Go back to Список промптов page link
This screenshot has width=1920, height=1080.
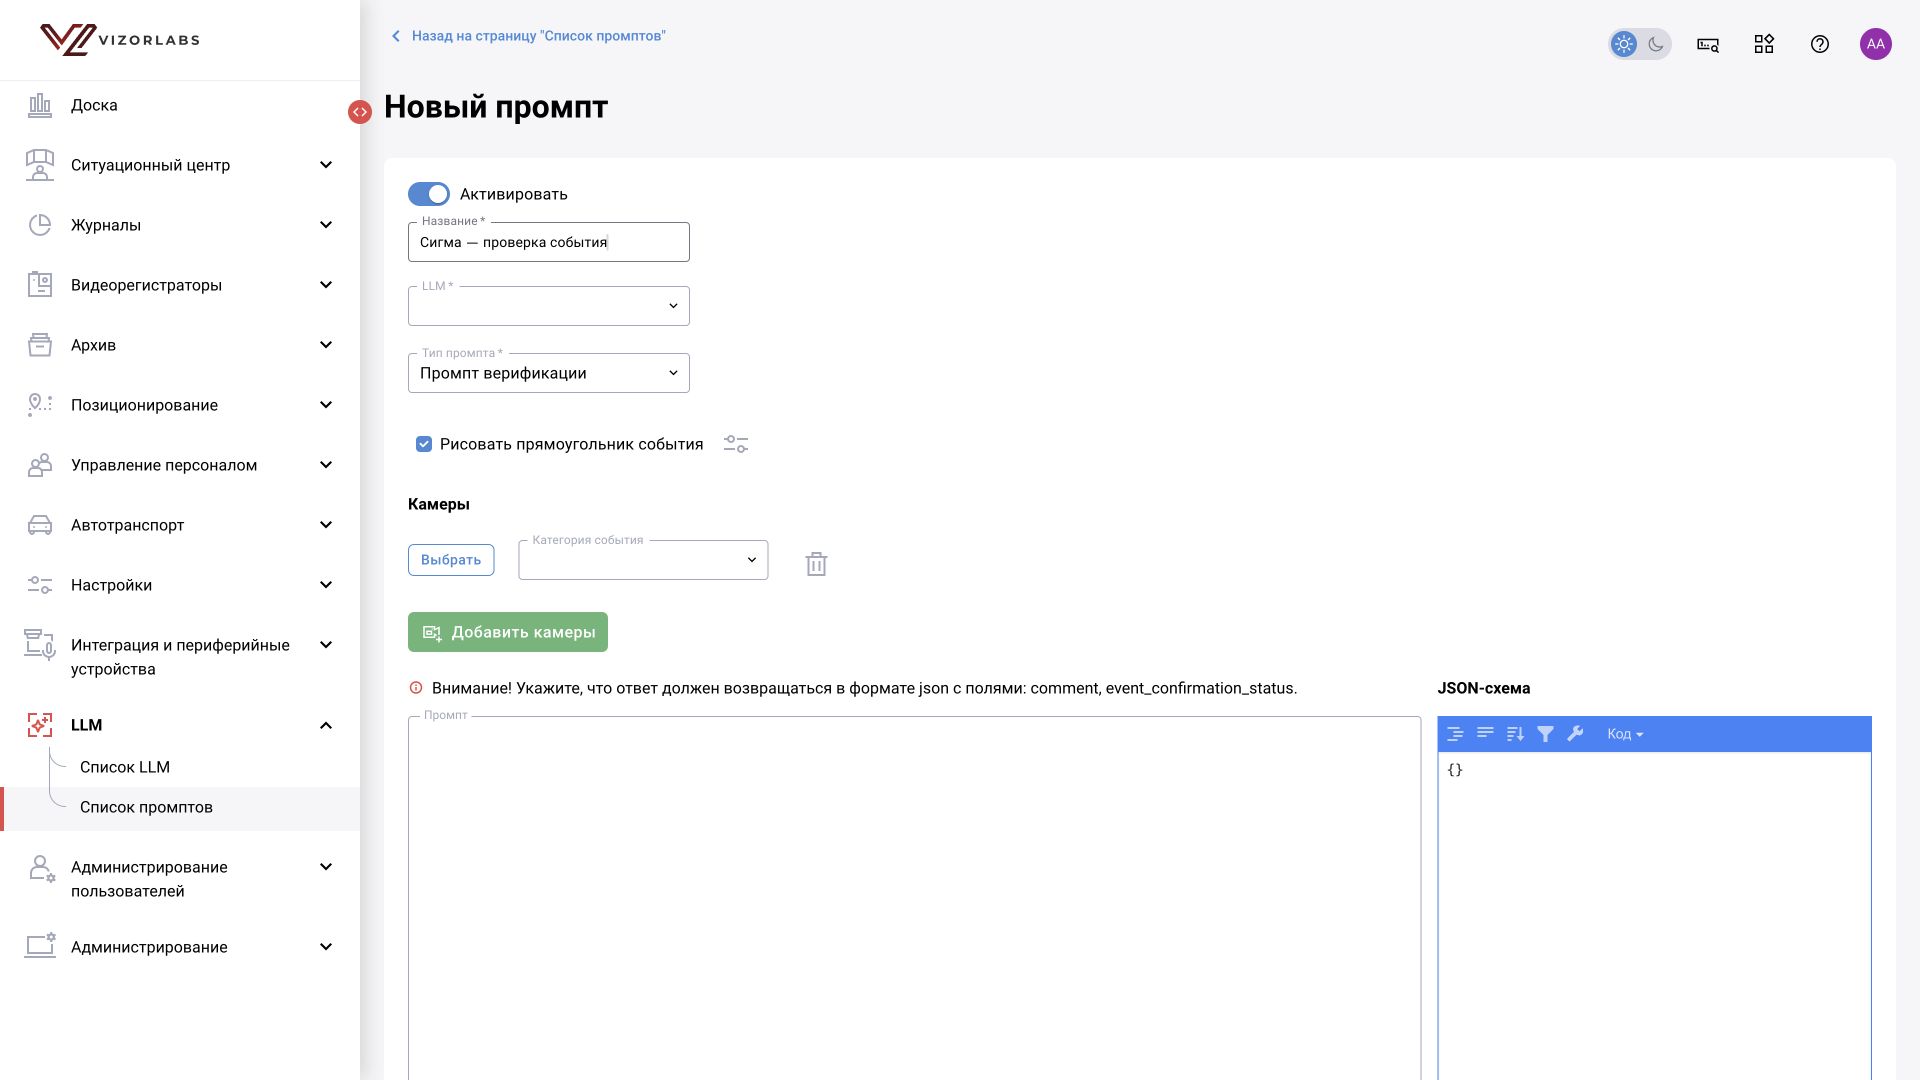527,36
